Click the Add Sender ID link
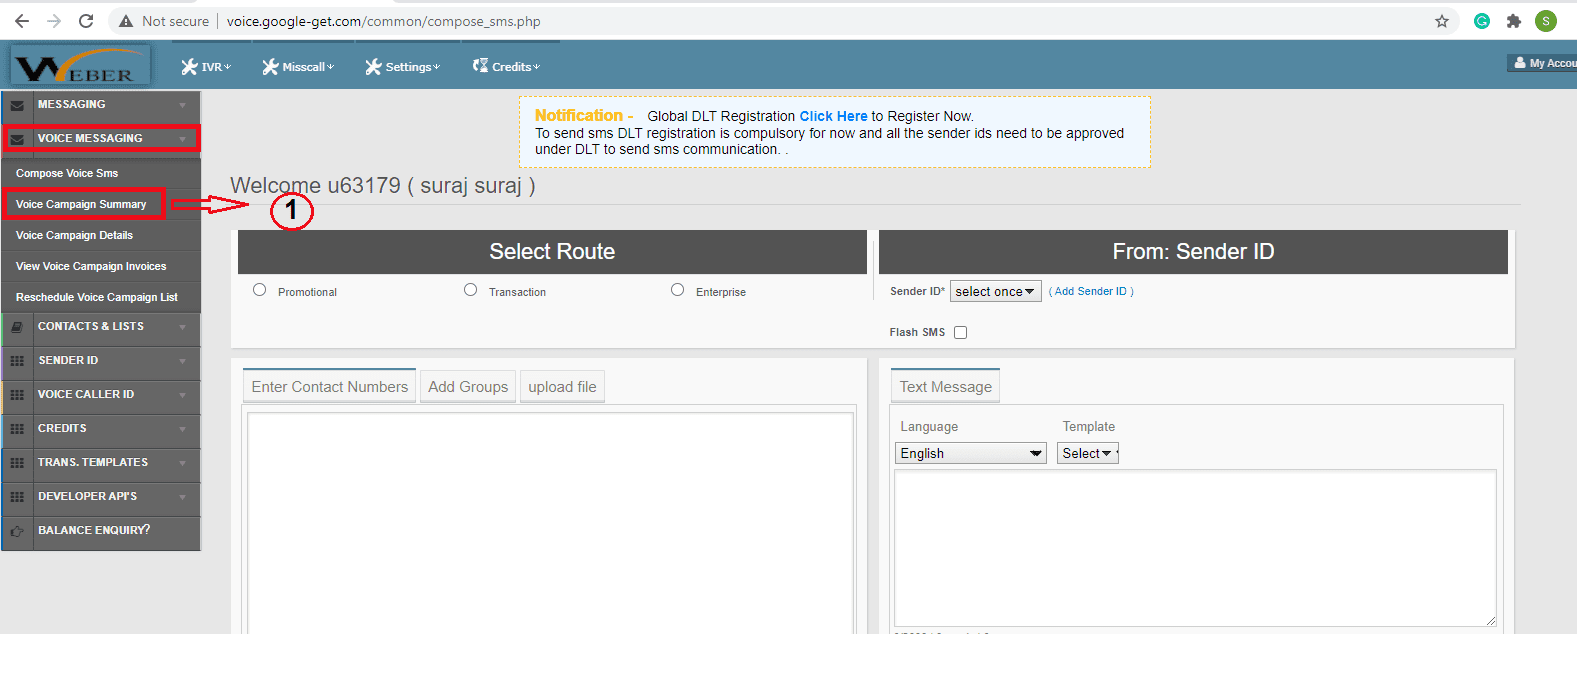This screenshot has width=1593, height=693. 1090,291
